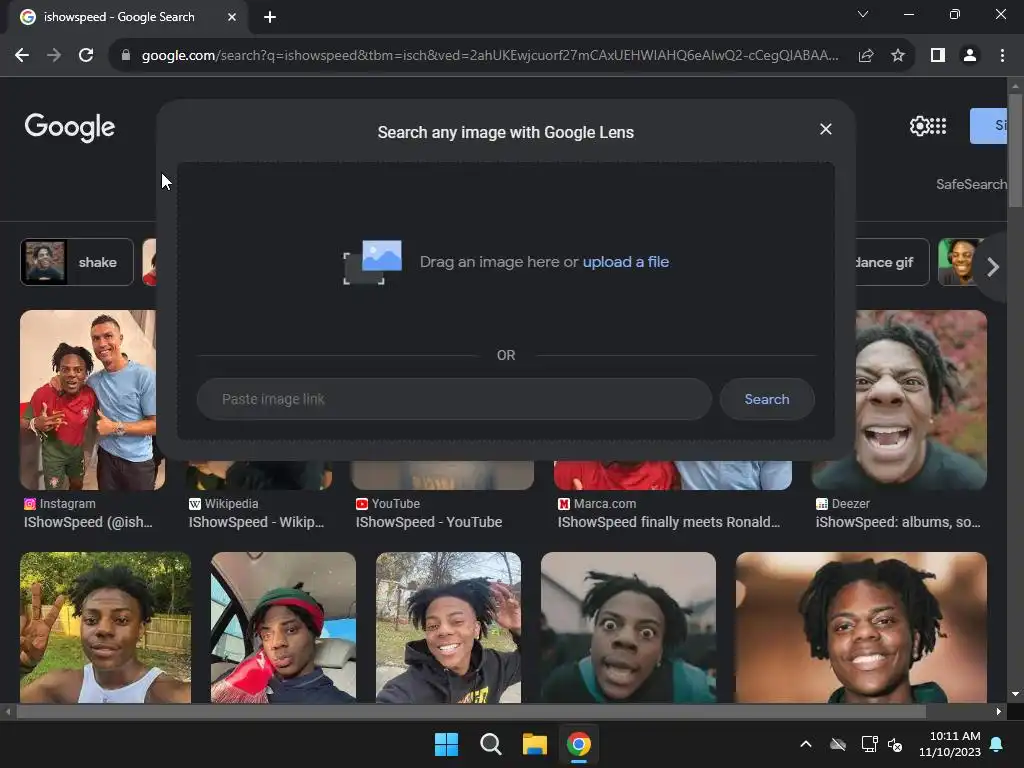Open the Google apps grid
Image resolution: width=1024 pixels, height=768 pixels.
point(938,126)
